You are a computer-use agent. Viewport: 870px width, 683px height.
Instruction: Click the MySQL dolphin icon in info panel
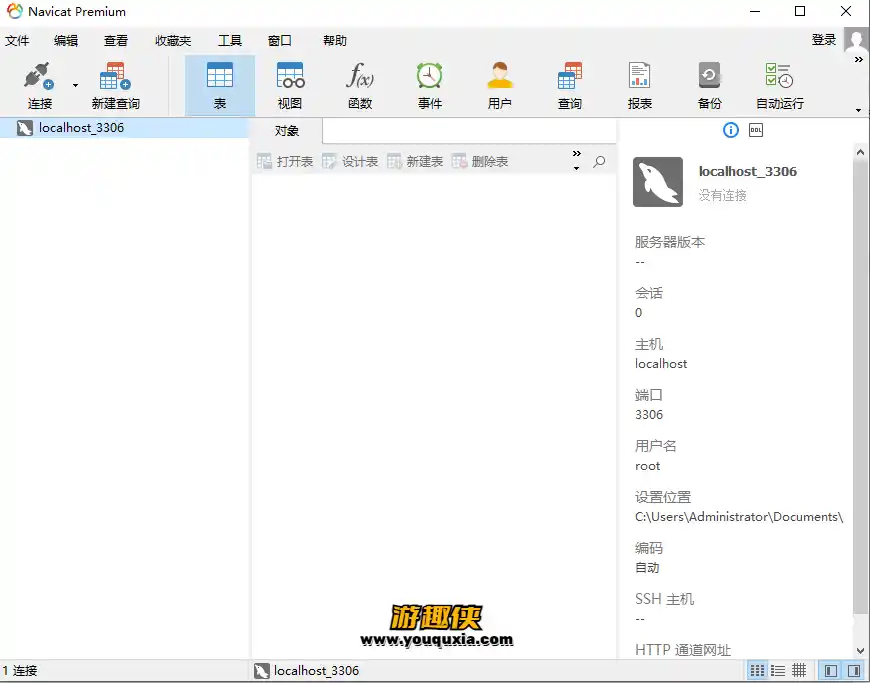tap(658, 182)
